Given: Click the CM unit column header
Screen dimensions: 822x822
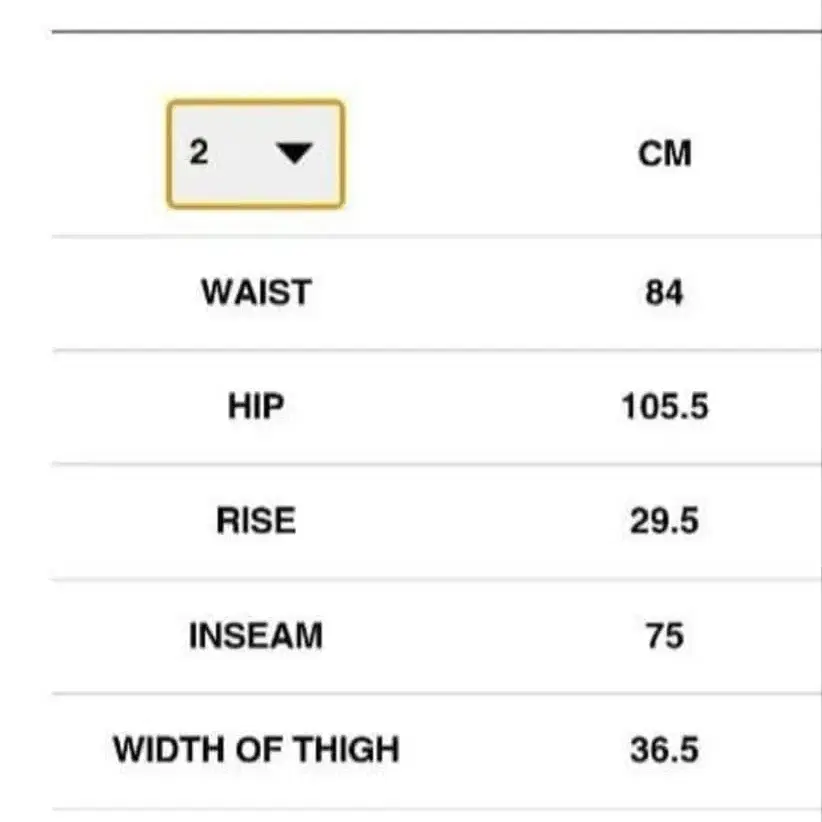Looking at the screenshot, I should 664,154.
